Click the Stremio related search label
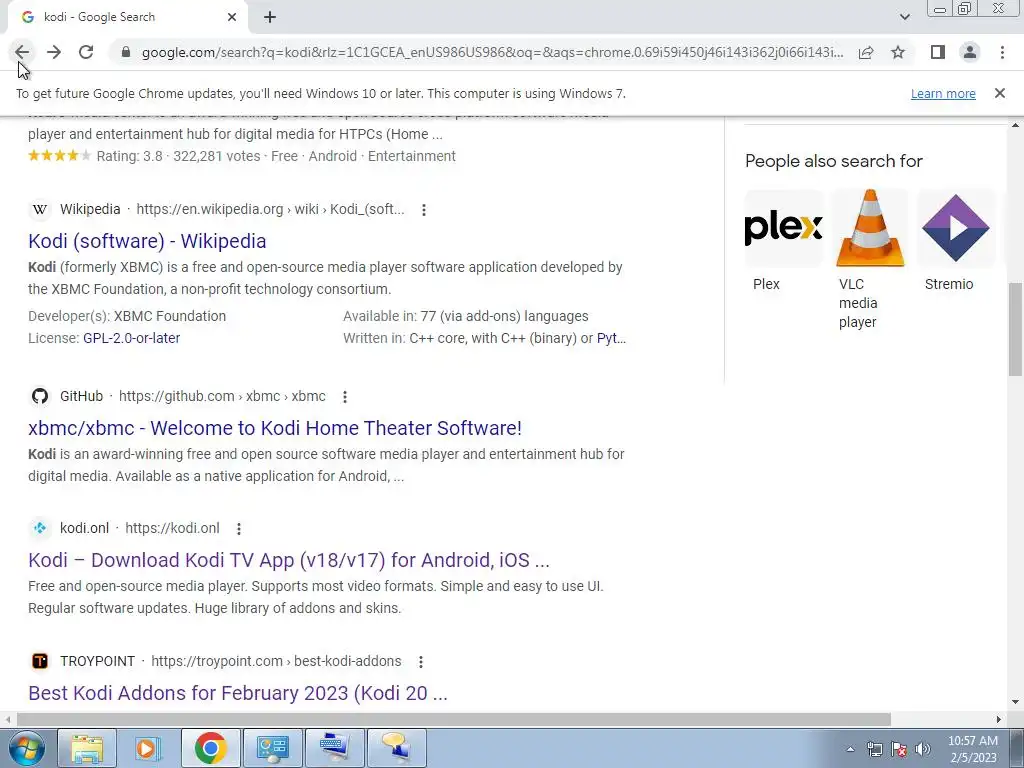The height and width of the screenshot is (768, 1024). click(949, 284)
